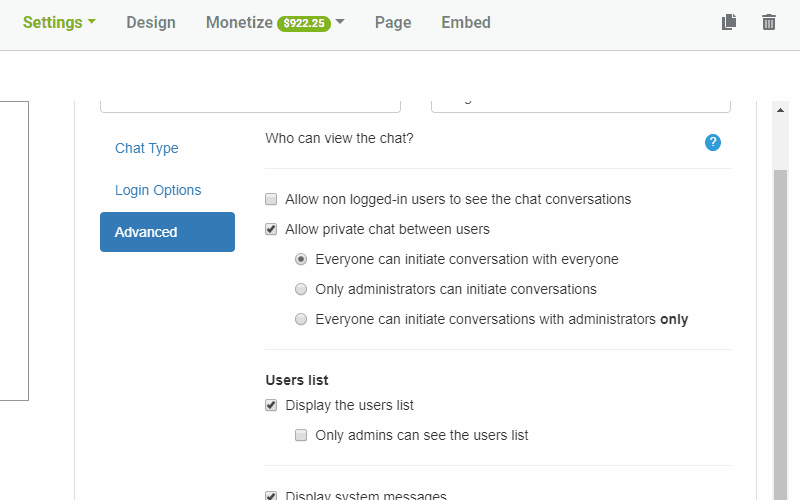
Task: Open the Page tab
Action: (393, 22)
